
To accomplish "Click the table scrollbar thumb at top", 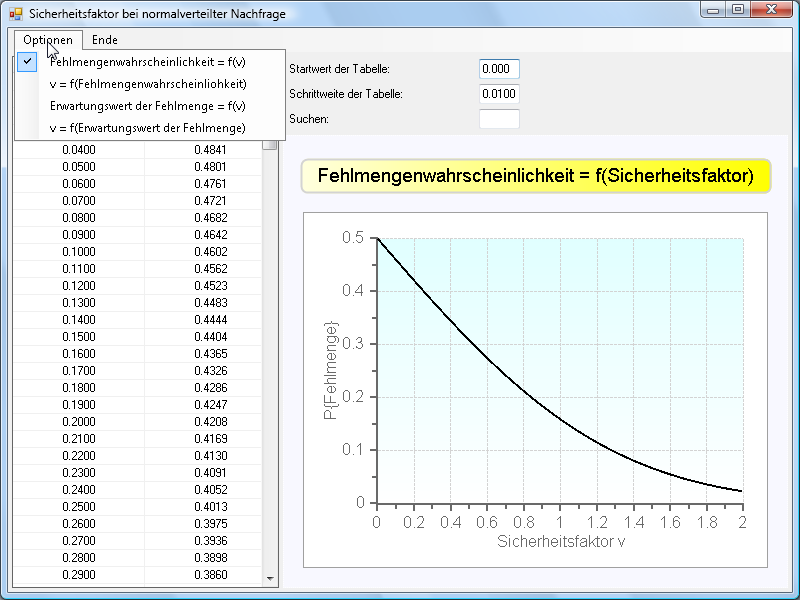I will [x=269, y=144].
